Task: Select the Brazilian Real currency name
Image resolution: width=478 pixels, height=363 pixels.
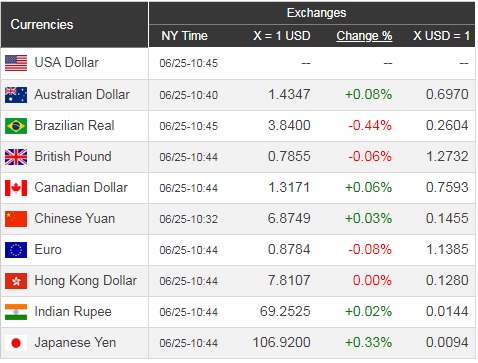Action: click(74, 126)
